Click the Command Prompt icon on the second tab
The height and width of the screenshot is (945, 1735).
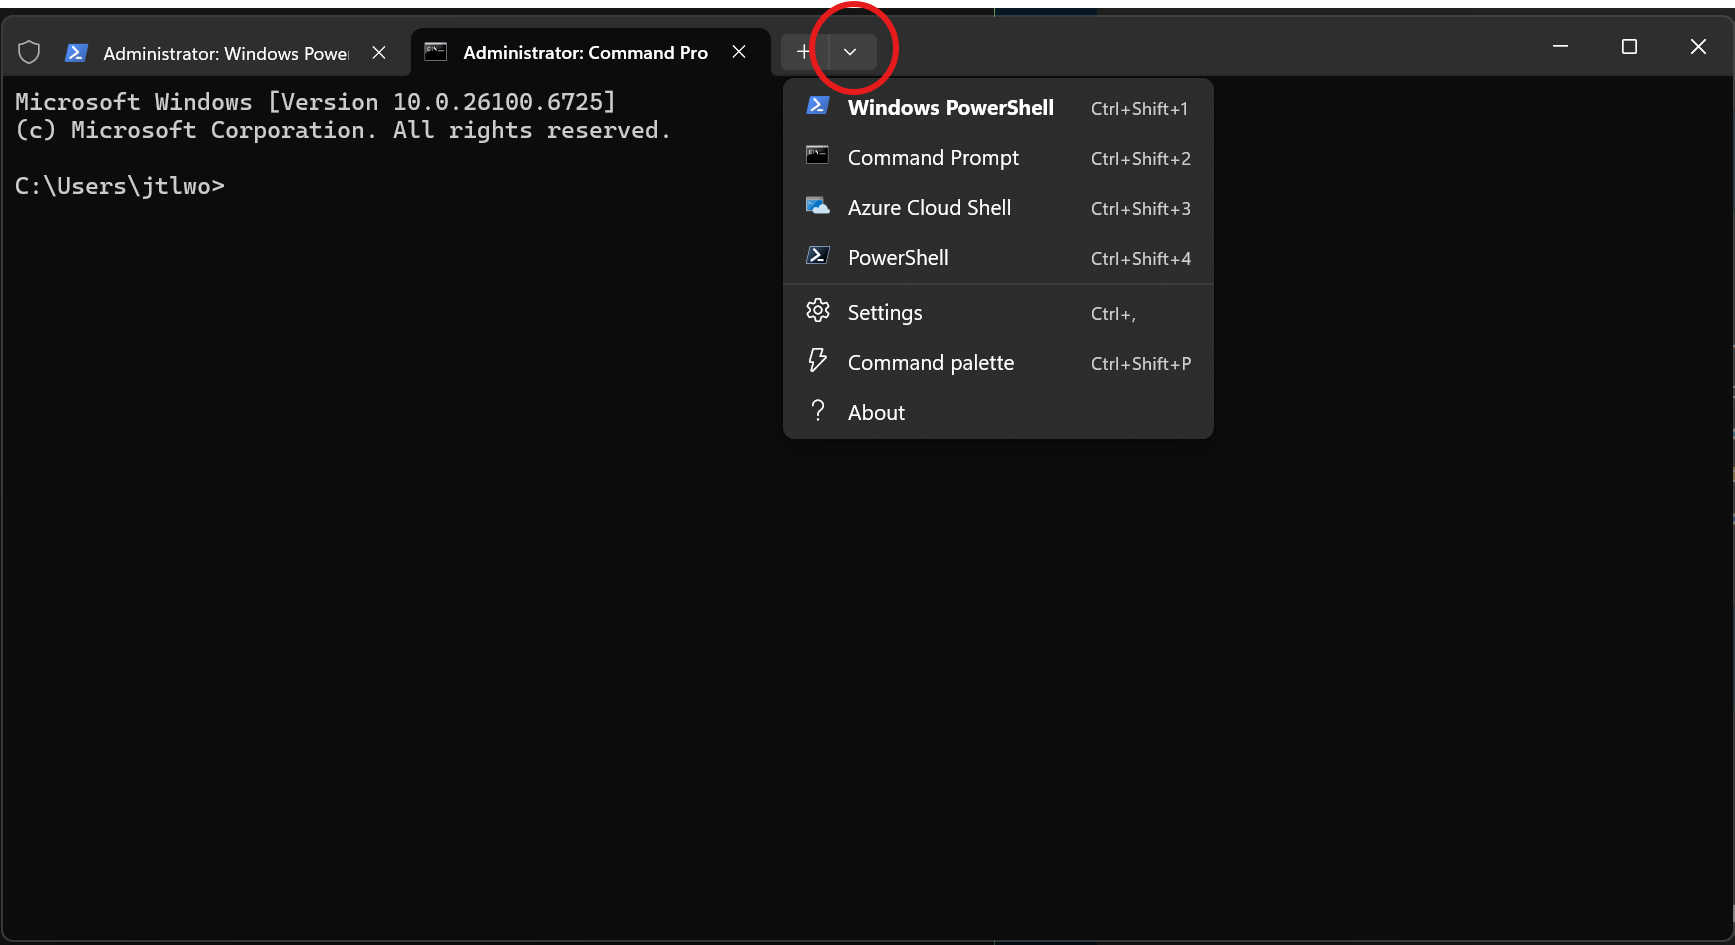click(436, 52)
